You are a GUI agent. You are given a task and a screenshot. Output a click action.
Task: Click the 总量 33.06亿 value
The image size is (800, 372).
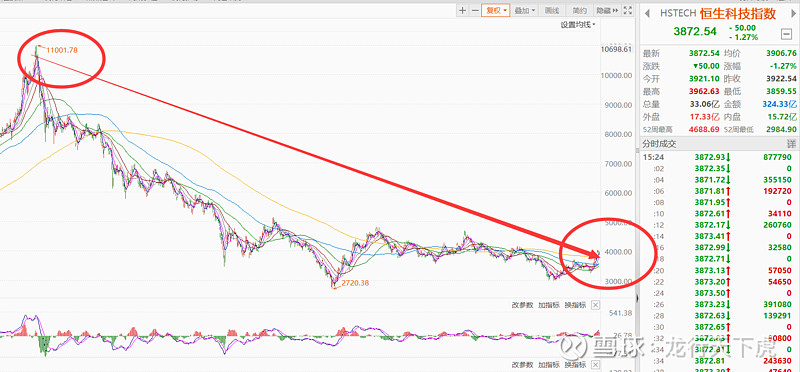point(705,104)
